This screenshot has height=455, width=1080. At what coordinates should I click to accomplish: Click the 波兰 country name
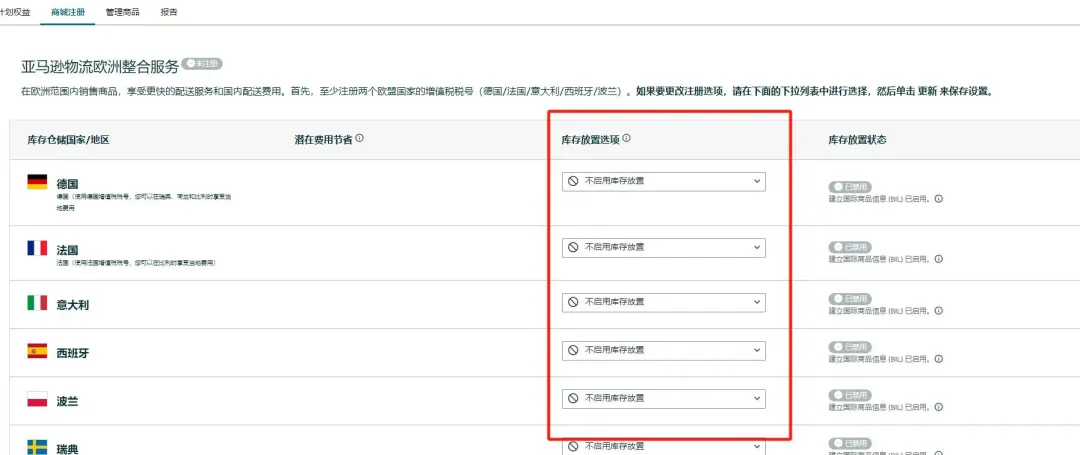[68, 401]
